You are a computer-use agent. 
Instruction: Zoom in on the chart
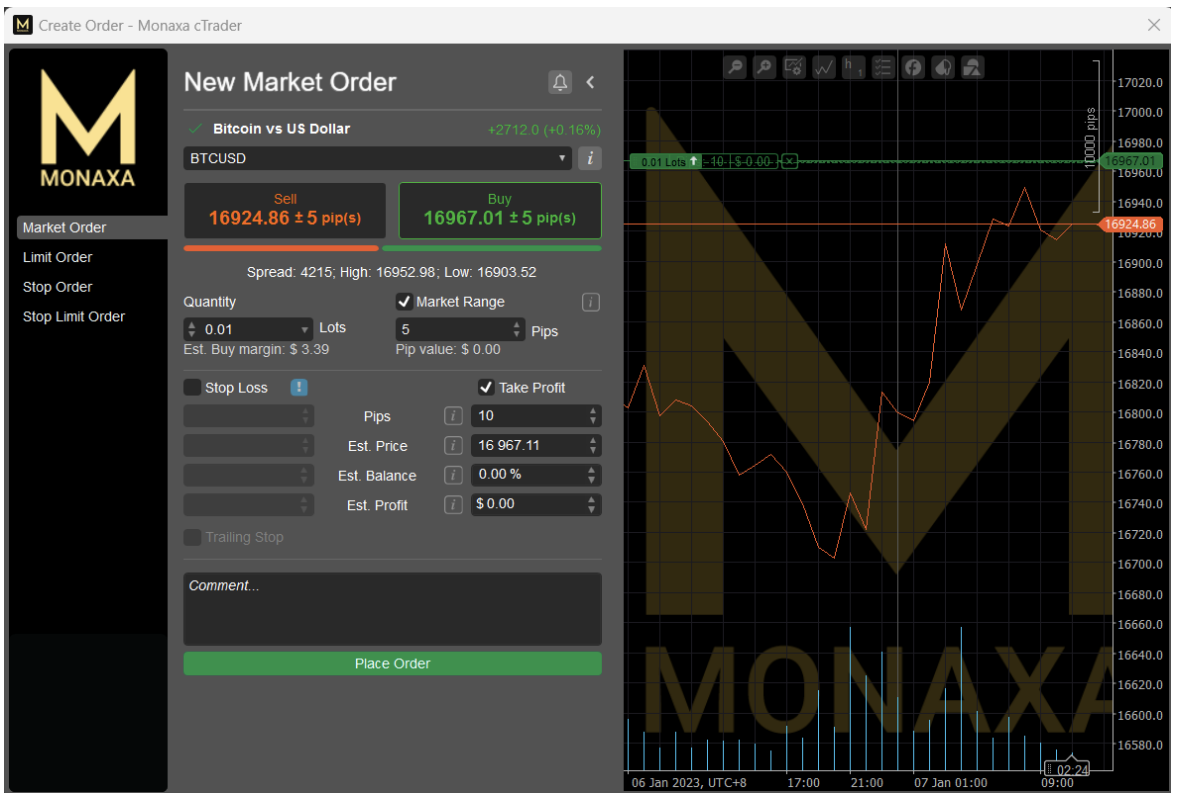[x=764, y=68]
